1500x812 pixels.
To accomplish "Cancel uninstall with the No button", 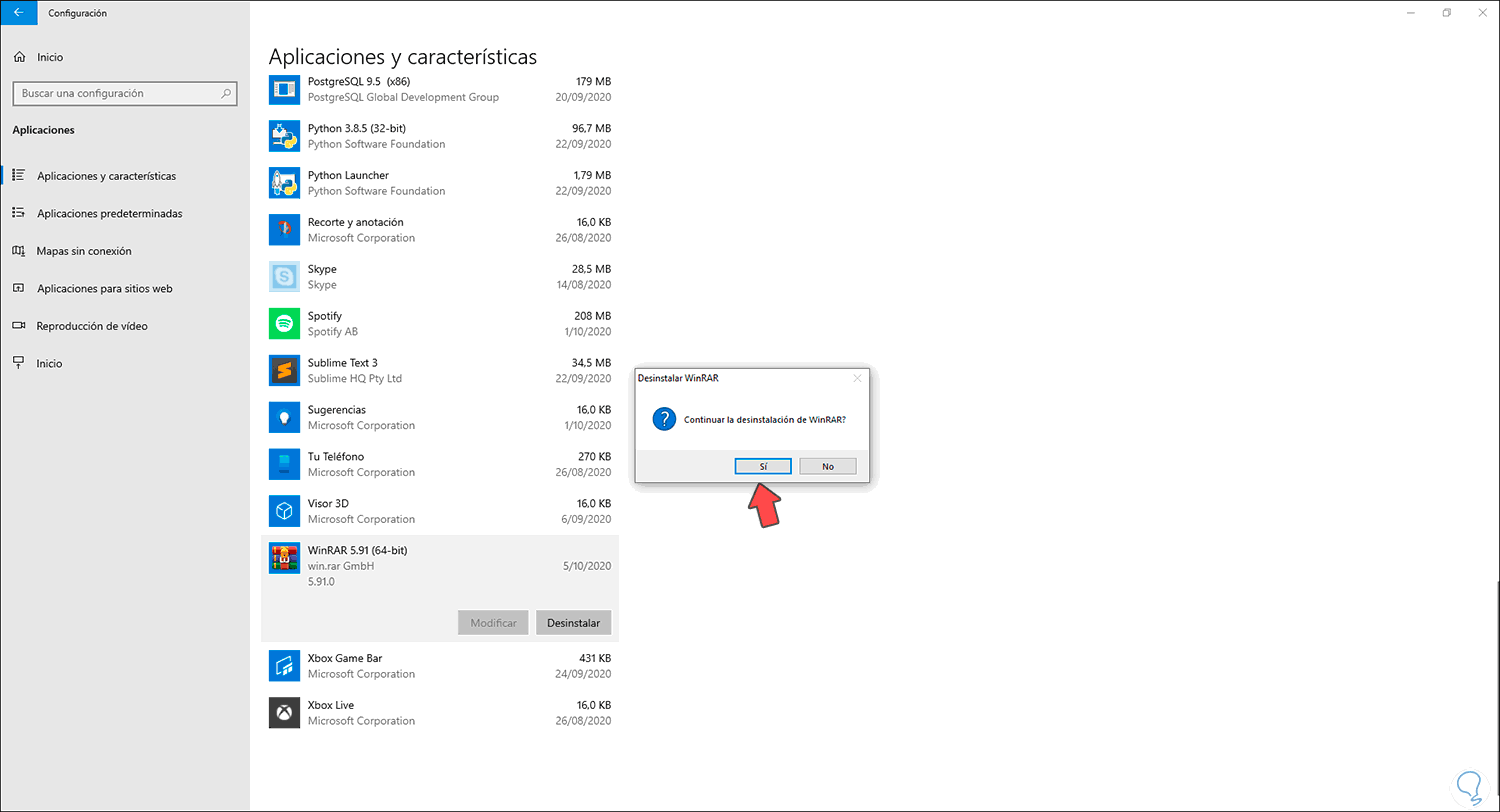I will pos(828,466).
